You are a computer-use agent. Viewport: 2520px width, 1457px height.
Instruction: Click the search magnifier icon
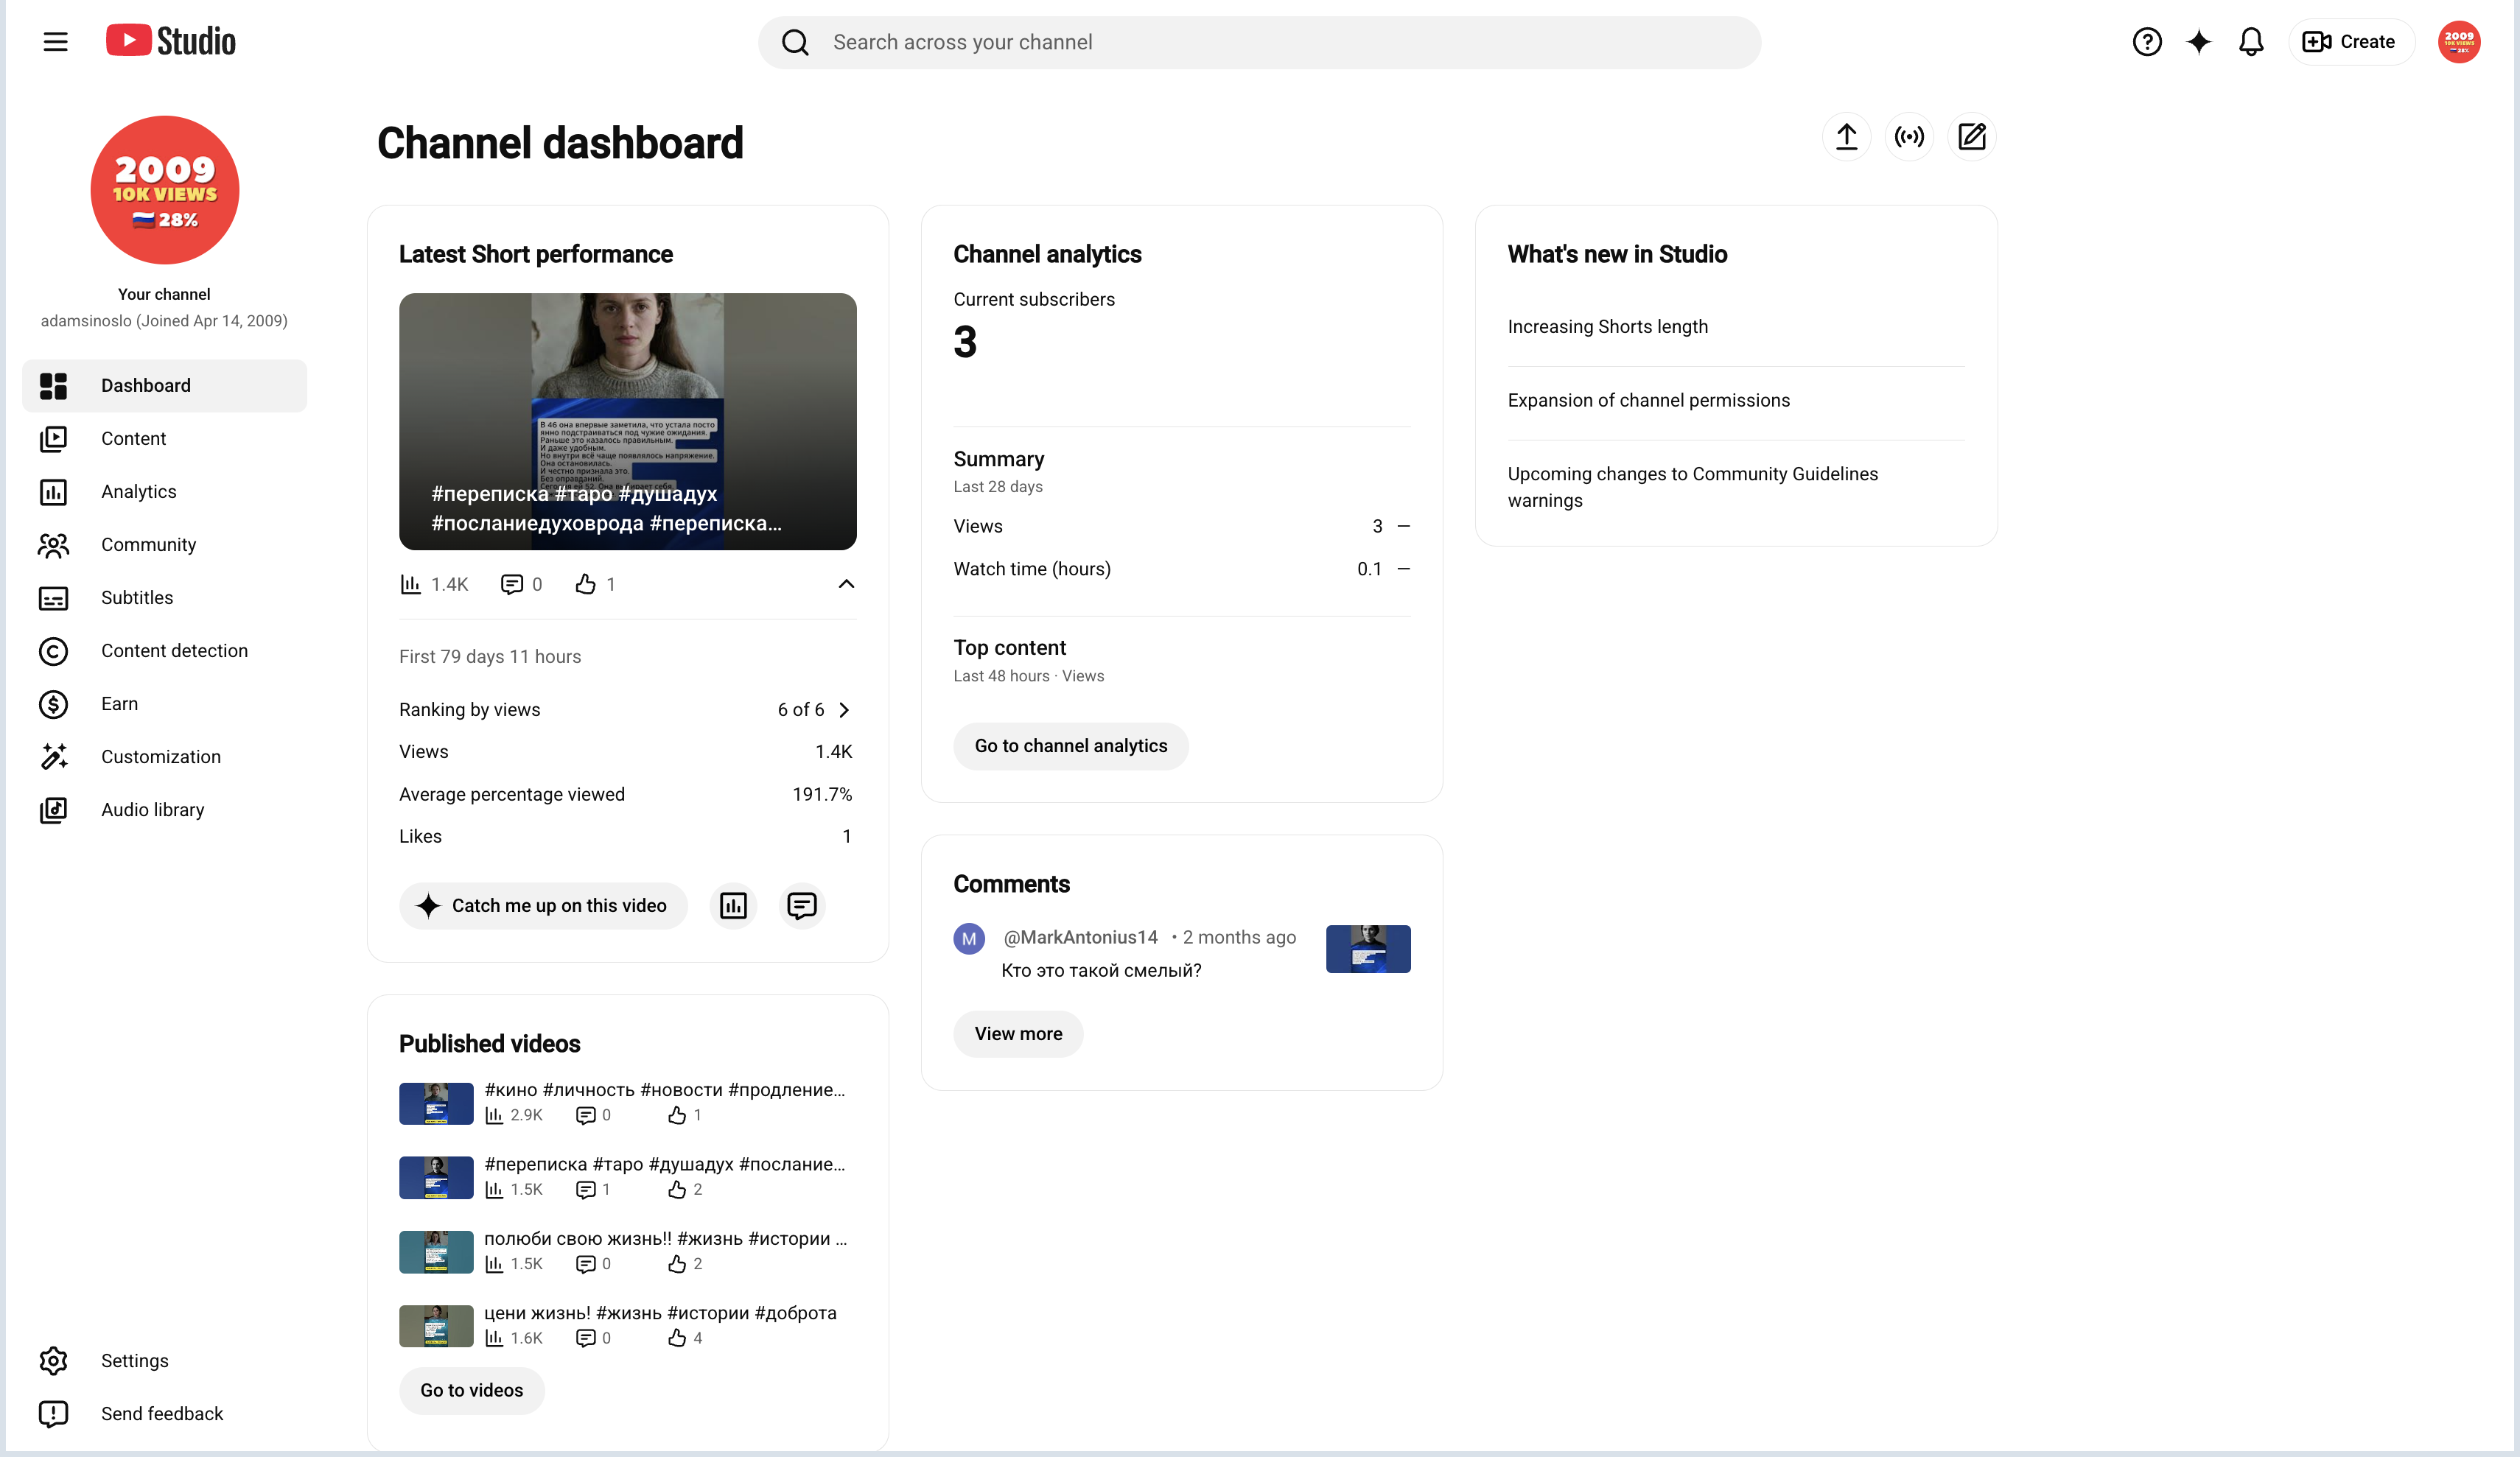(x=795, y=42)
